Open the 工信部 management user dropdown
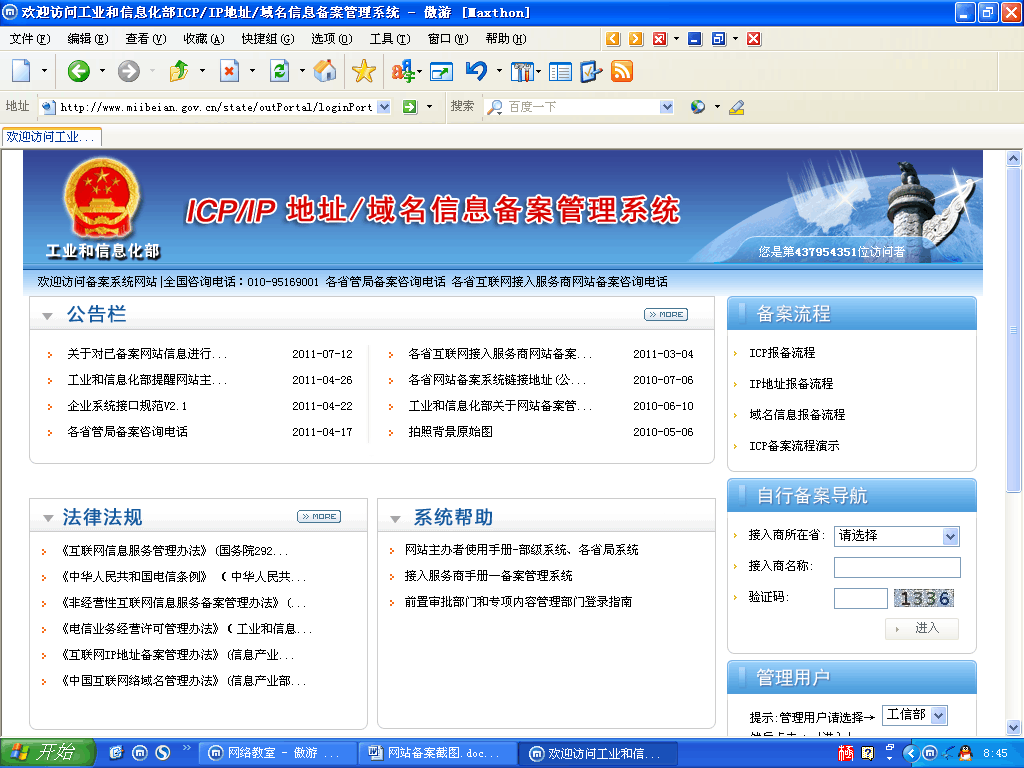Image resolution: width=1024 pixels, height=768 pixels. point(938,715)
